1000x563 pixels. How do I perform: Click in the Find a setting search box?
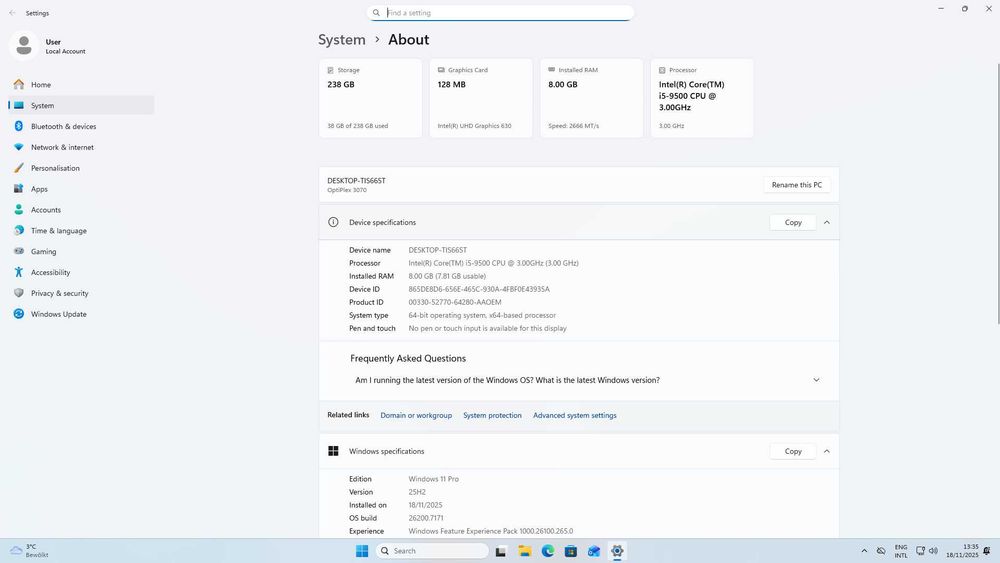pyautogui.click(x=501, y=13)
